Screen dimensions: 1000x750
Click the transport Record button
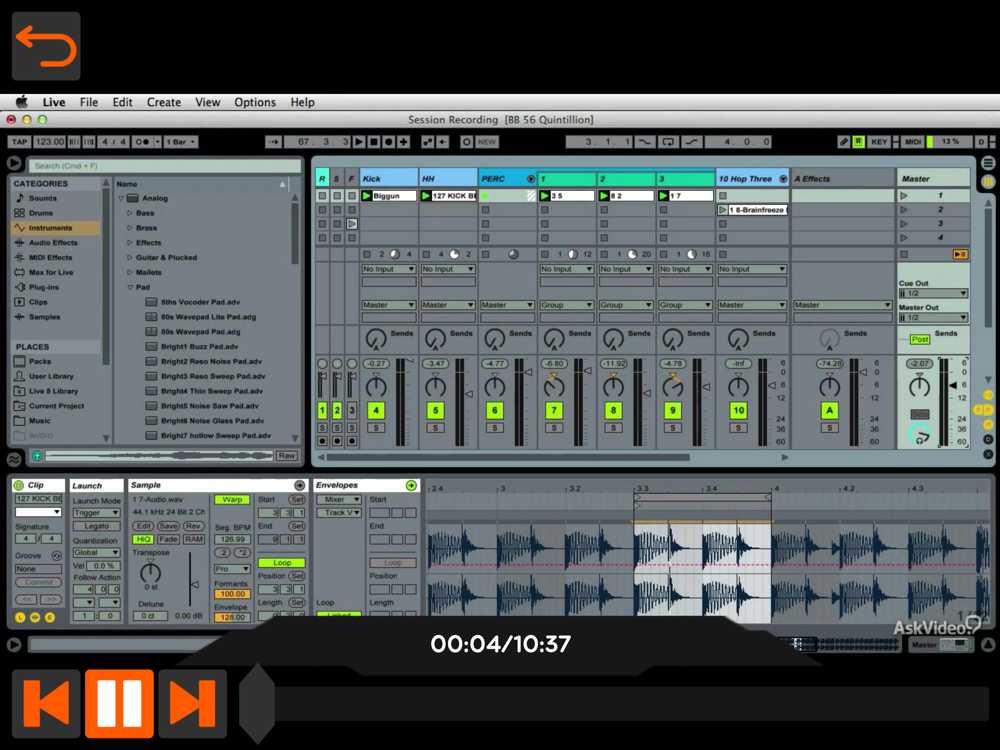(x=388, y=142)
